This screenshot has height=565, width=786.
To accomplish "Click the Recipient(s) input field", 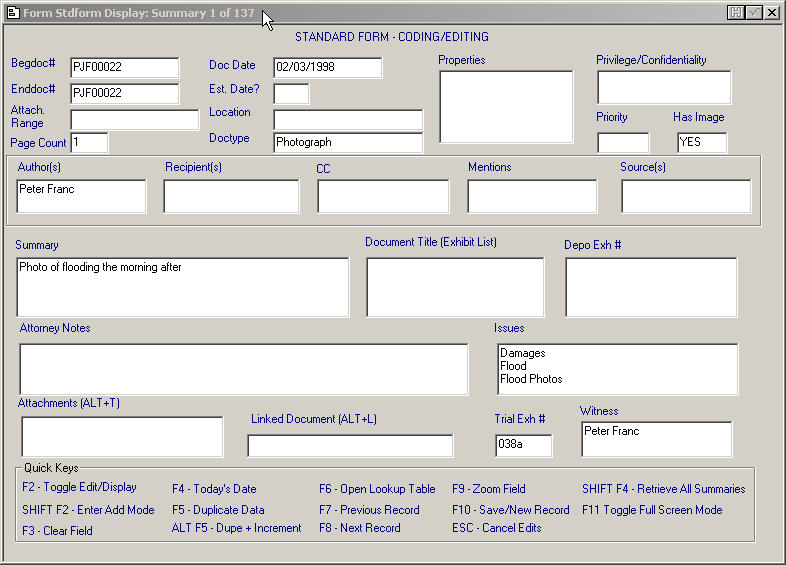I will 231,196.
